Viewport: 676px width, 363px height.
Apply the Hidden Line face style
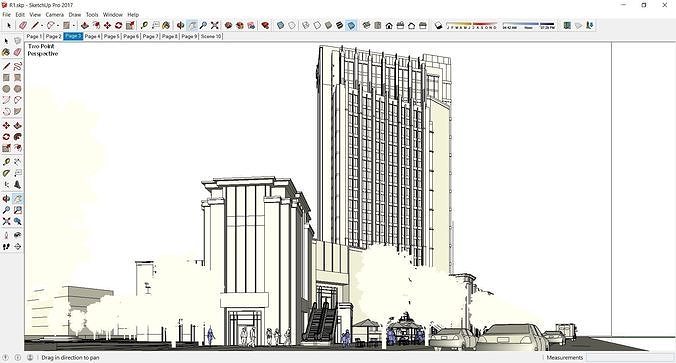coord(317,25)
